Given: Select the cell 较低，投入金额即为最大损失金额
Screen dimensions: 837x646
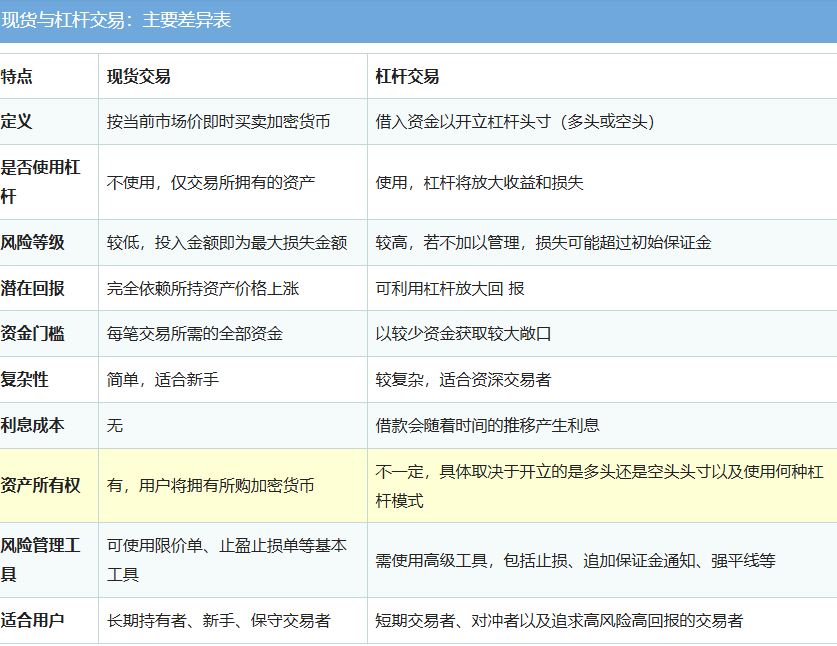Looking at the screenshot, I should click(x=227, y=242).
